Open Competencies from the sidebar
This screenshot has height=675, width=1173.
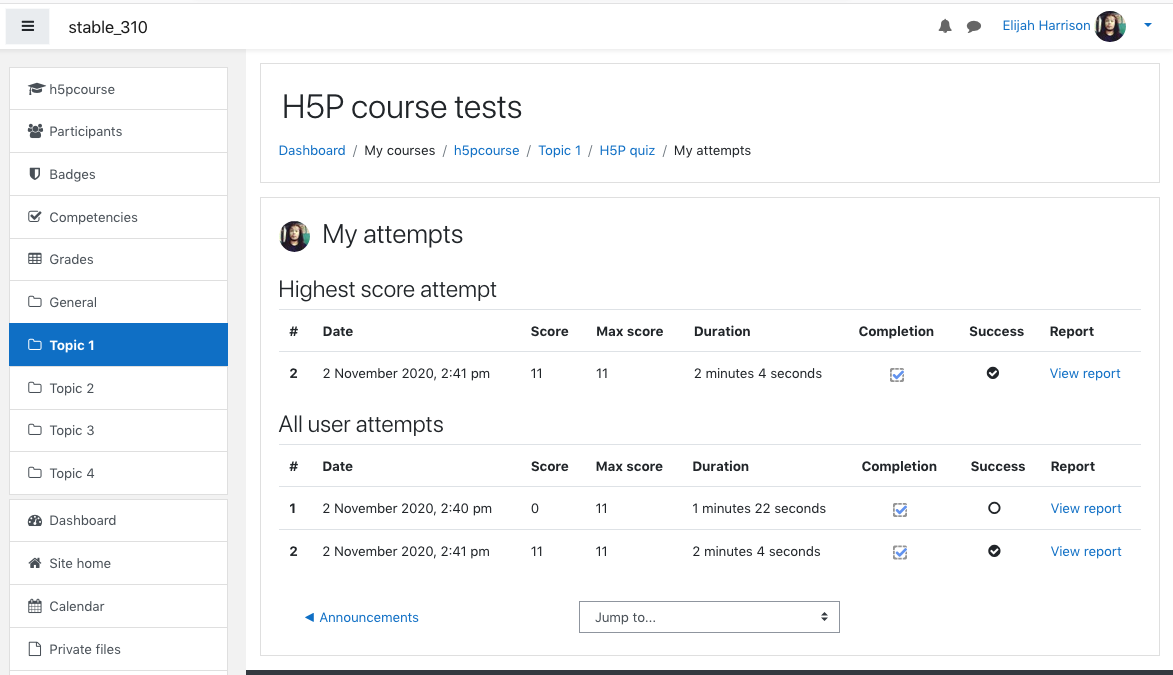point(118,217)
